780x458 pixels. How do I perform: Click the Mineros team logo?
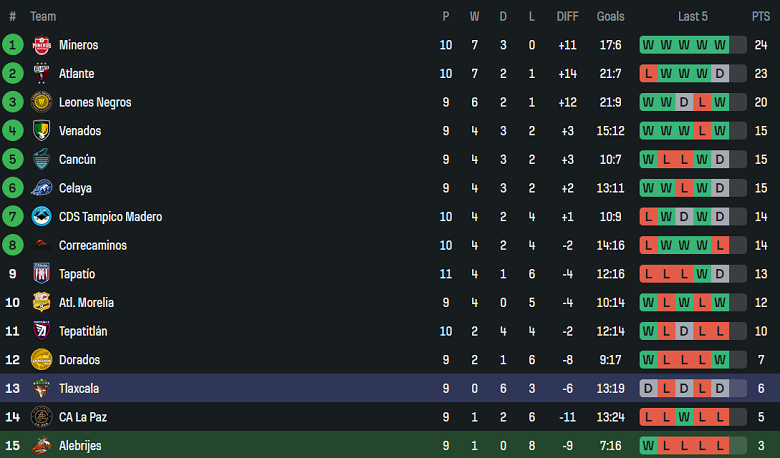[41, 45]
